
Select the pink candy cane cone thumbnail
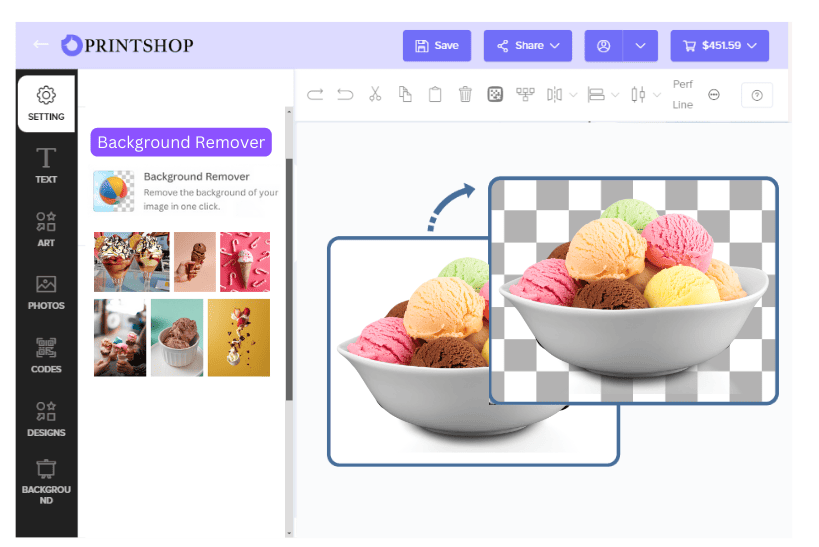click(245, 262)
